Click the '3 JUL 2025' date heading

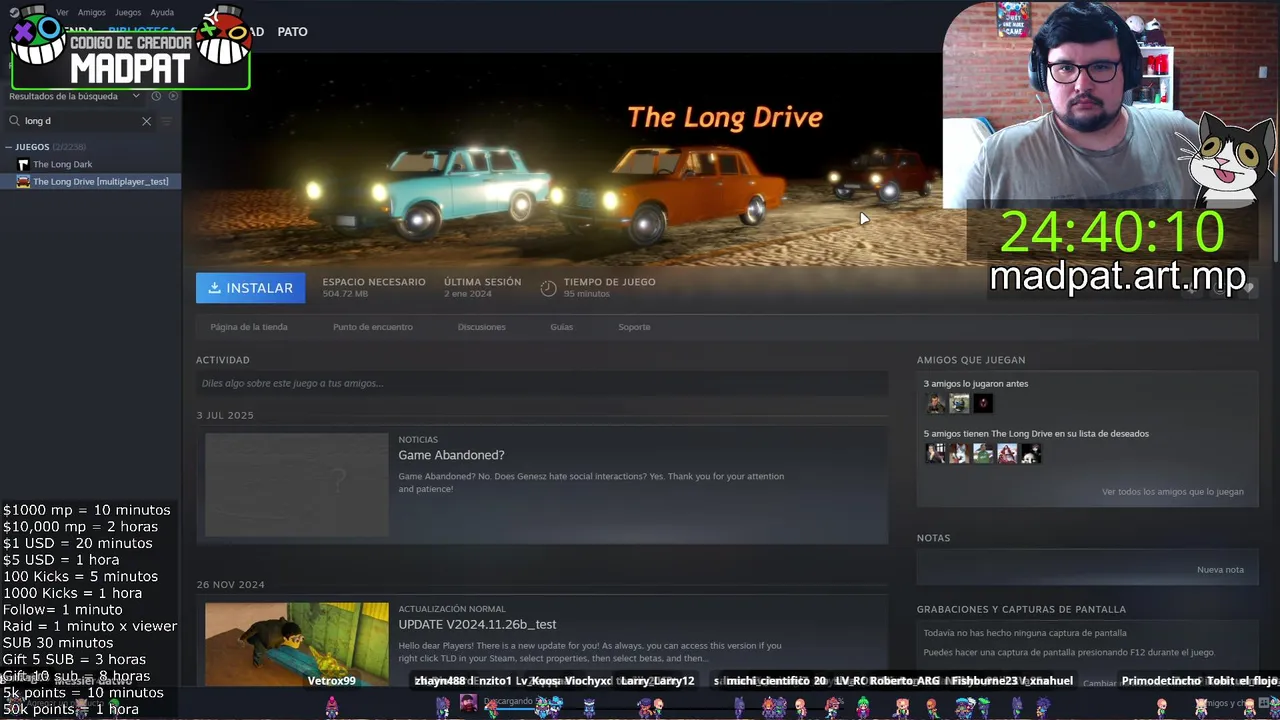click(225, 415)
